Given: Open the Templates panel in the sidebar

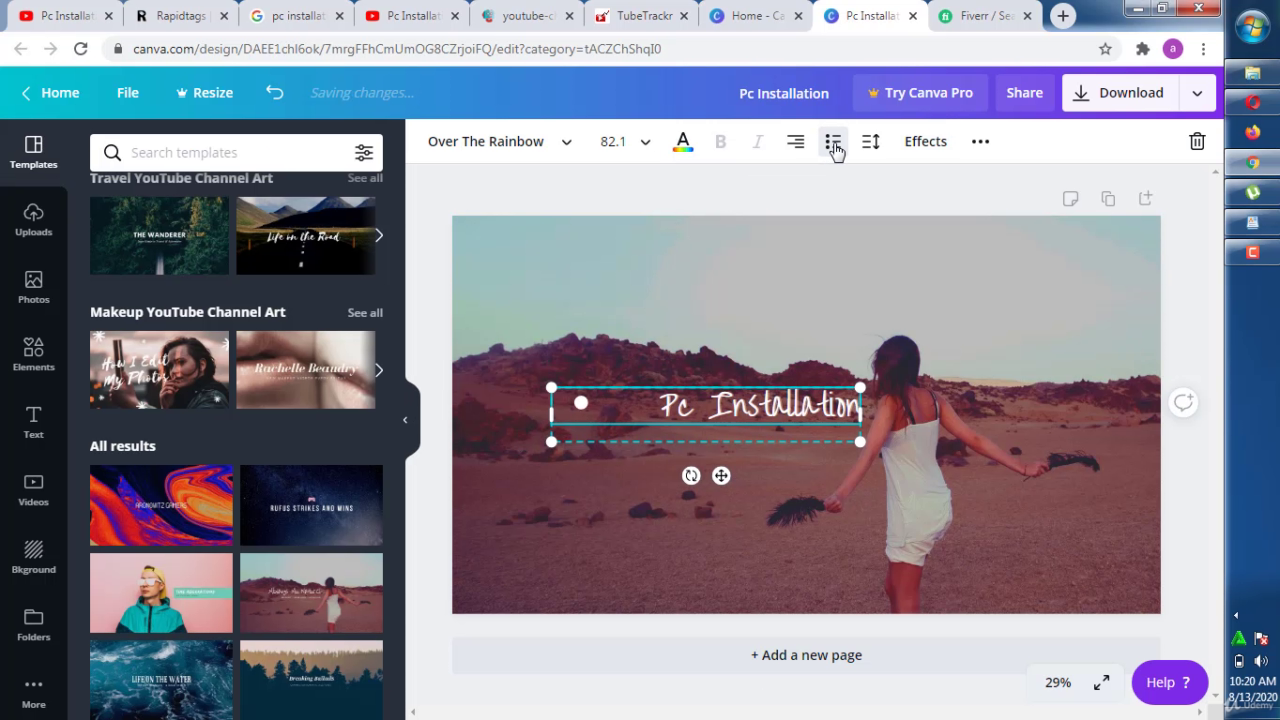Looking at the screenshot, I should (33, 152).
